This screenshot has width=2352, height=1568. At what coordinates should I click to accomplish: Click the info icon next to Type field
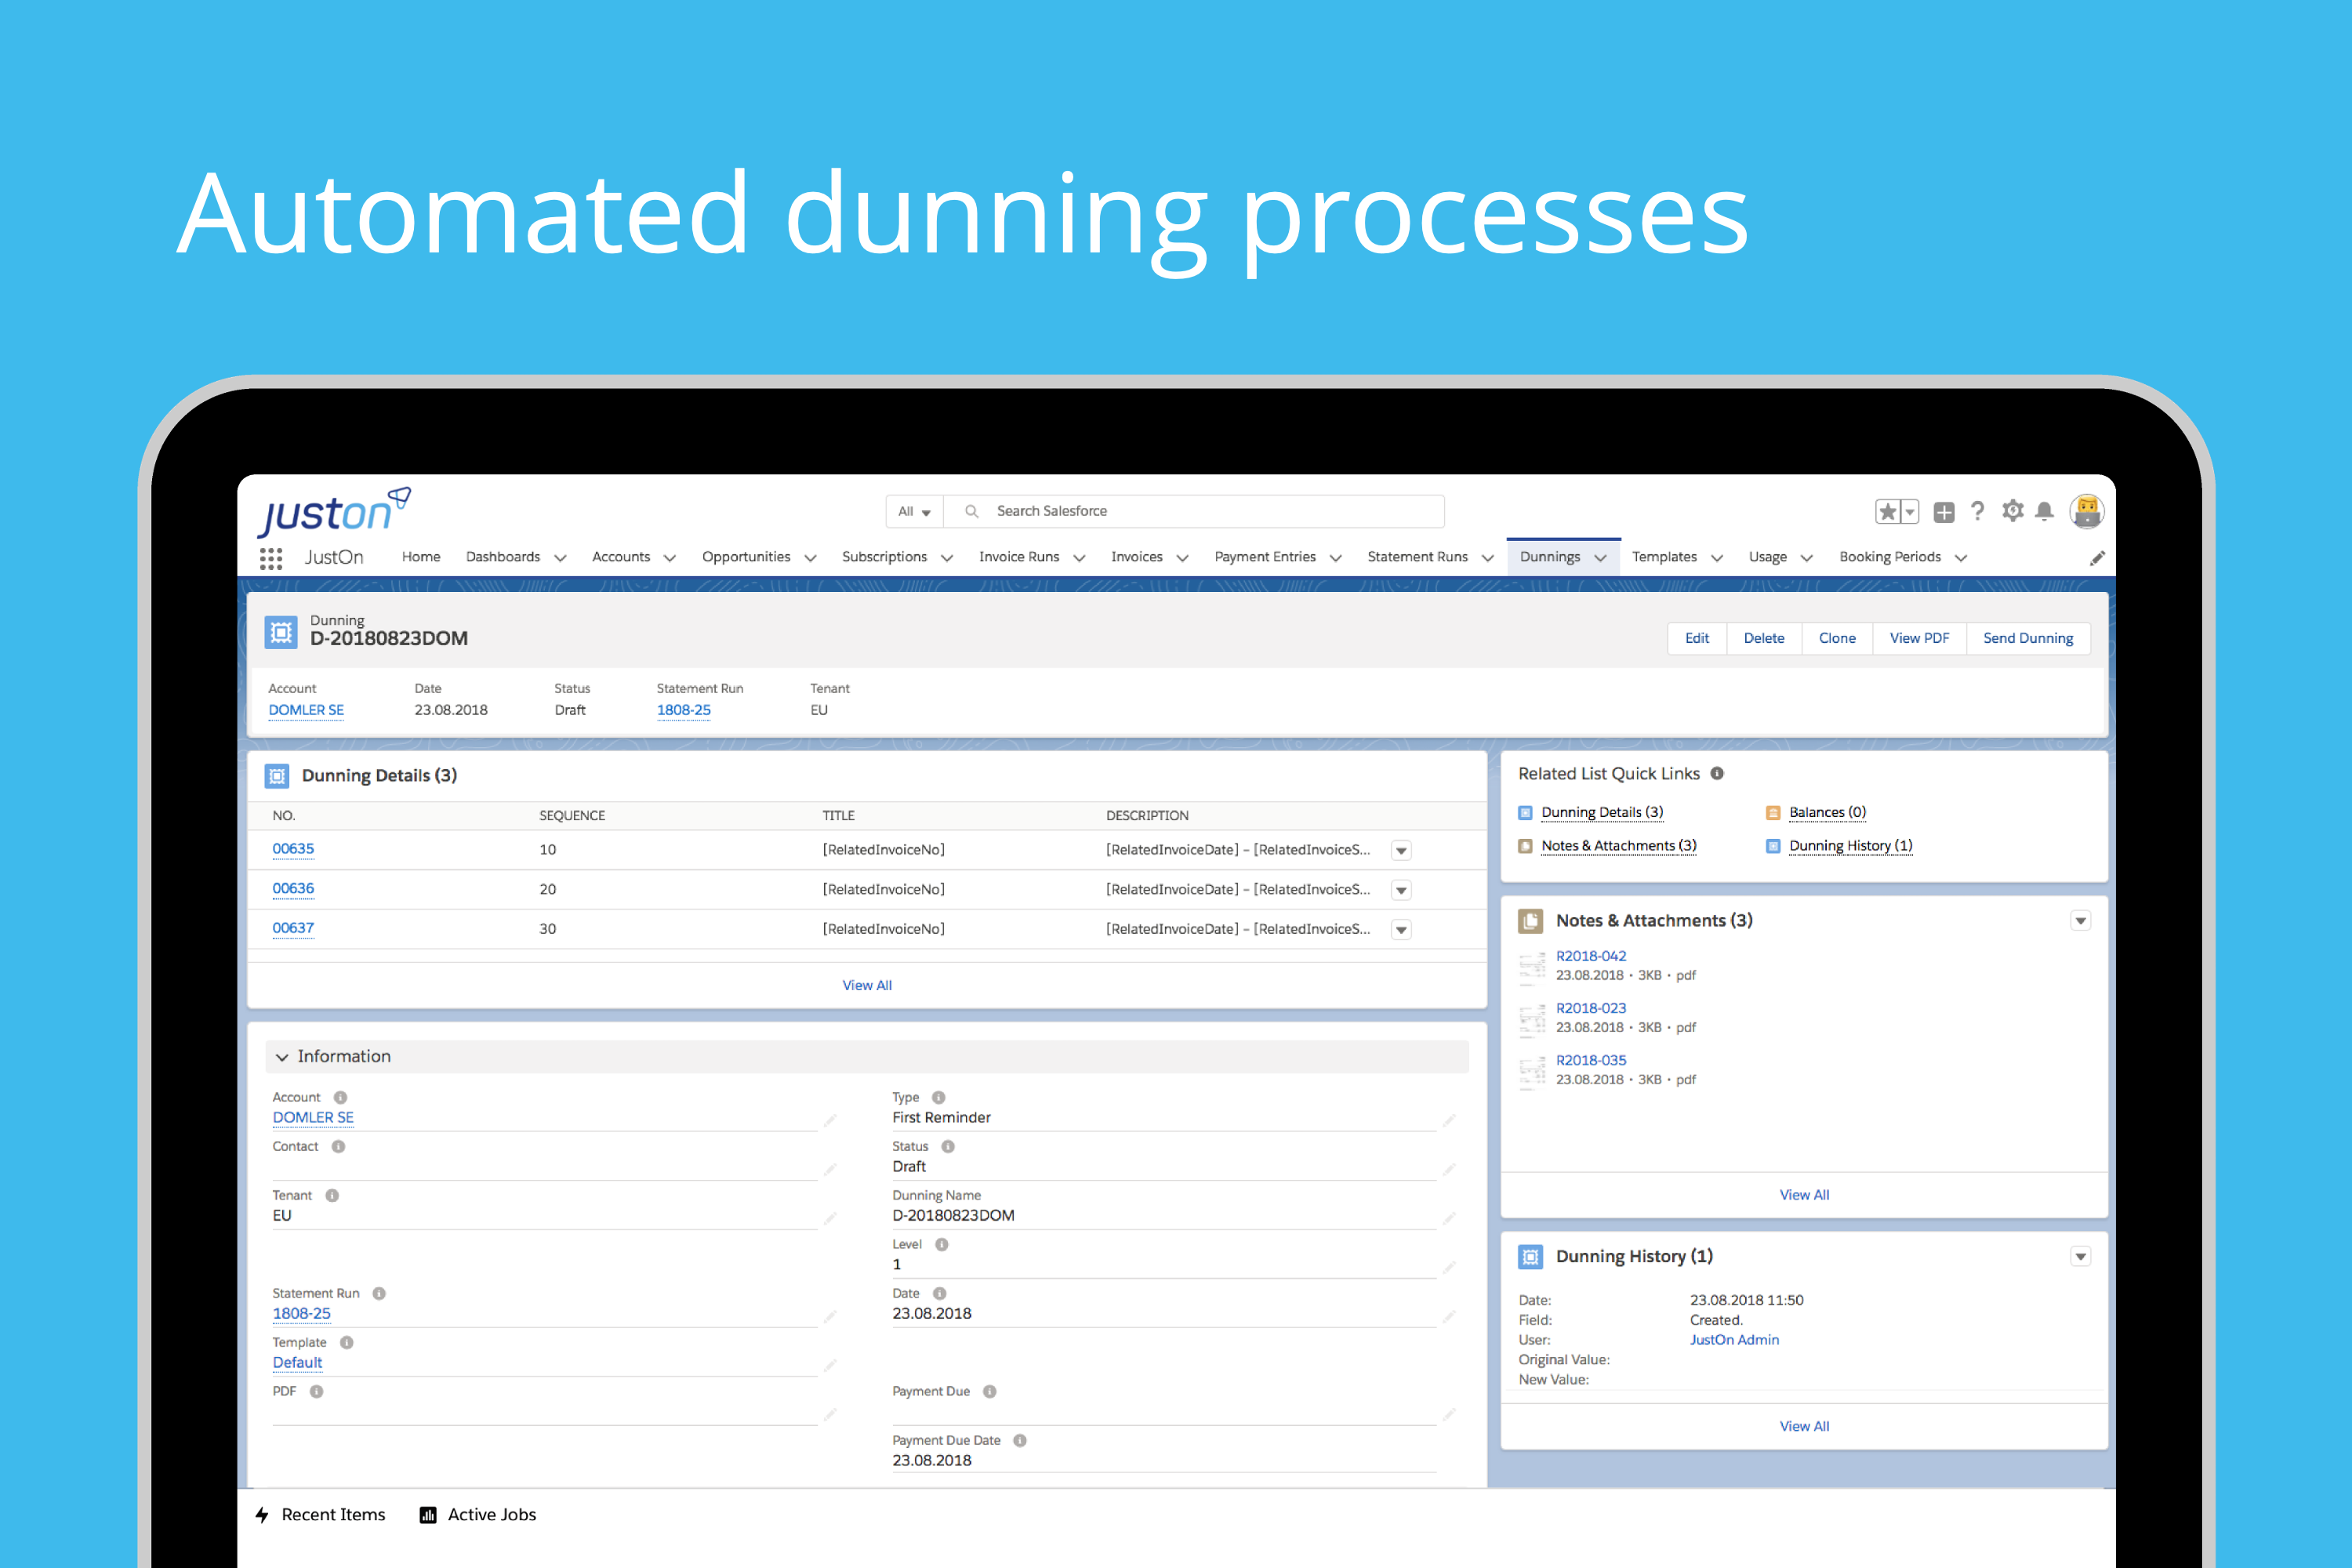(x=938, y=1097)
